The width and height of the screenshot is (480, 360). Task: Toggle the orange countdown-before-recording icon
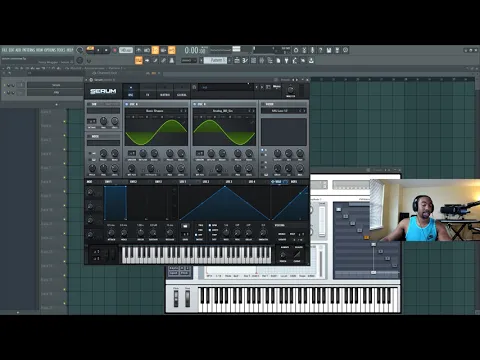pyautogui.click(x=155, y=50)
